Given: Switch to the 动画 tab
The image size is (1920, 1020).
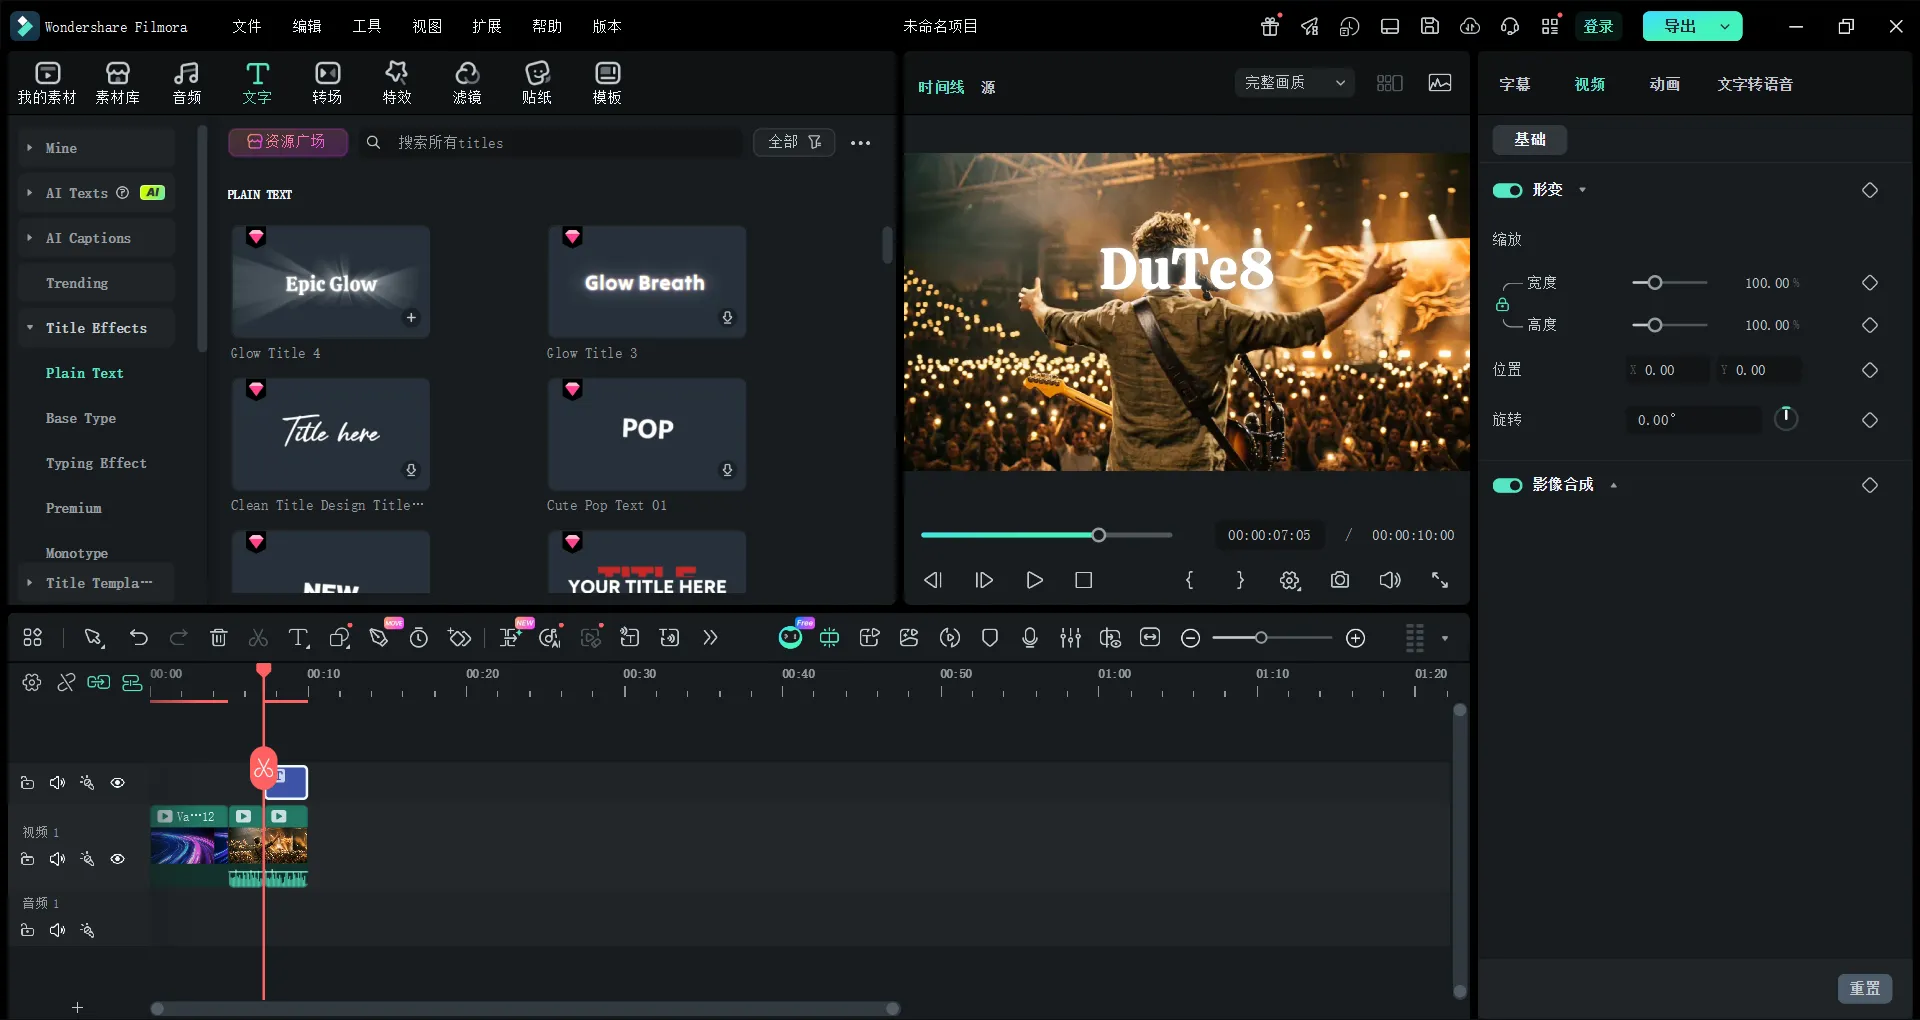Looking at the screenshot, I should pyautogui.click(x=1664, y=84).
